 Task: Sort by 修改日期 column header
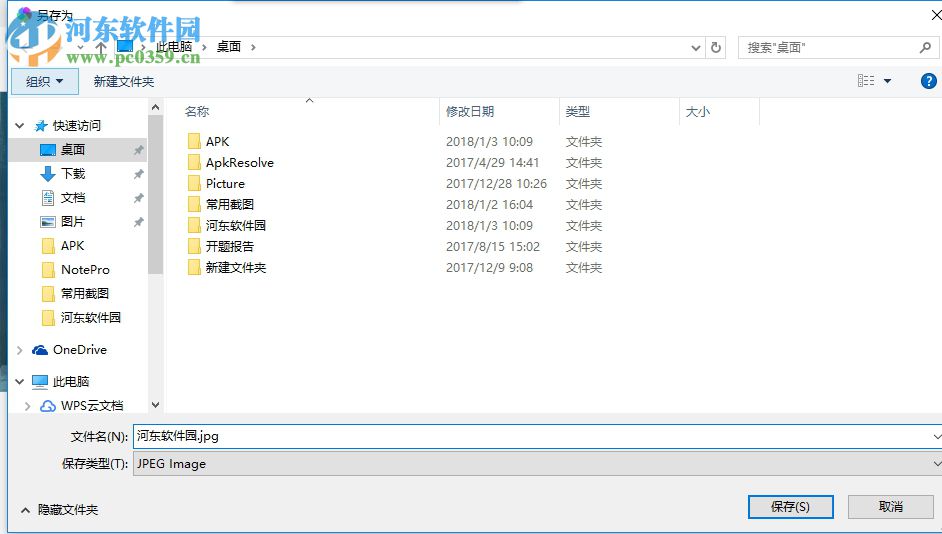click(x=470, y=111)
